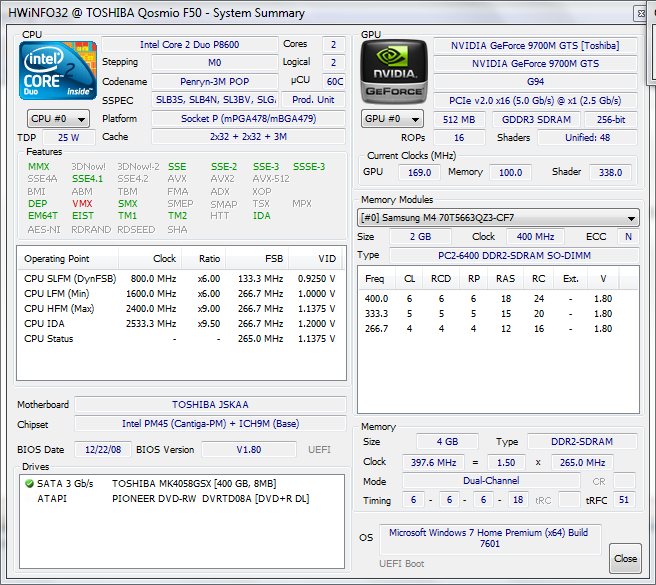Click the µCU 60C value field
The height and width of the screenshot is (585, 656).
(334, 82)
